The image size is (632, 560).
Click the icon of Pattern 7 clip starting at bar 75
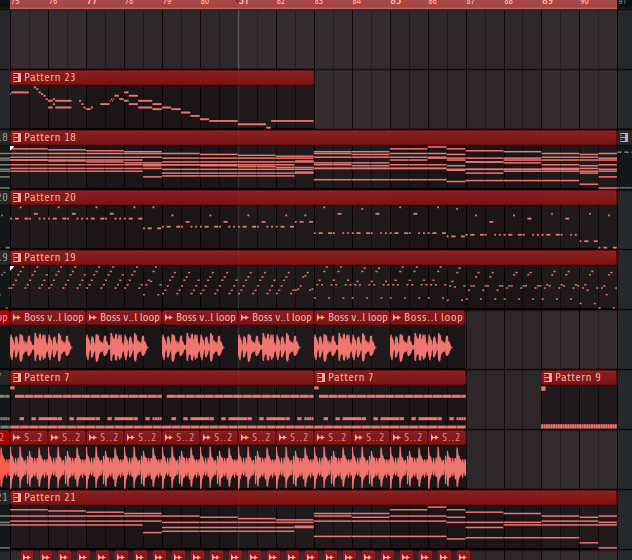click(17, 377)
